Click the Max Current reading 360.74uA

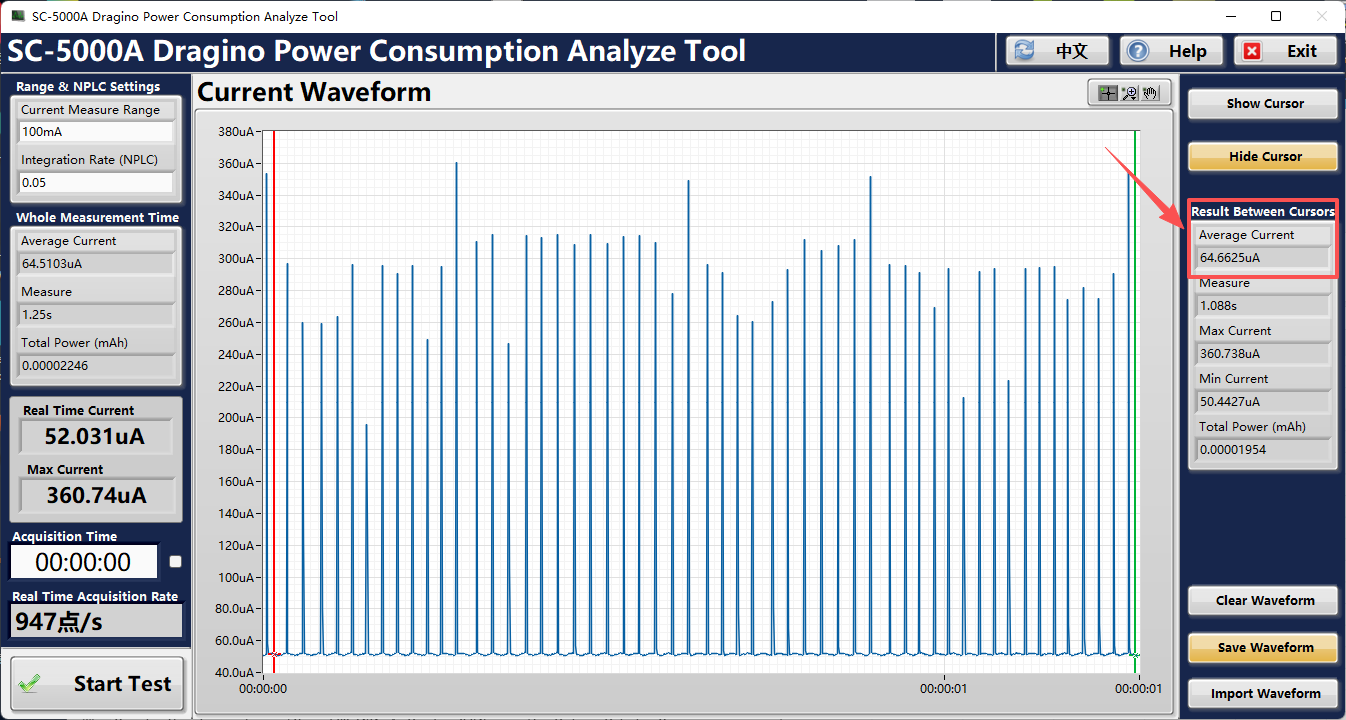coord(96,495)
